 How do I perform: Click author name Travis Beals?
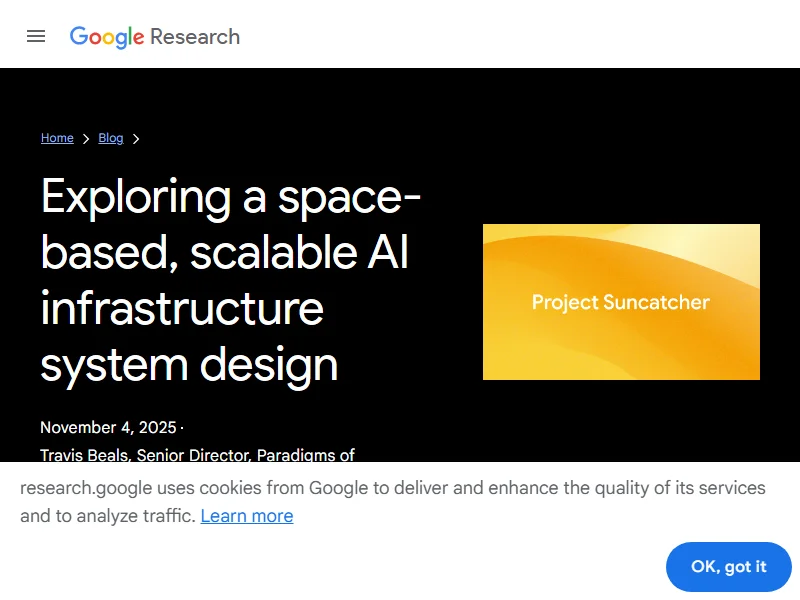click(x=84, y=455)
